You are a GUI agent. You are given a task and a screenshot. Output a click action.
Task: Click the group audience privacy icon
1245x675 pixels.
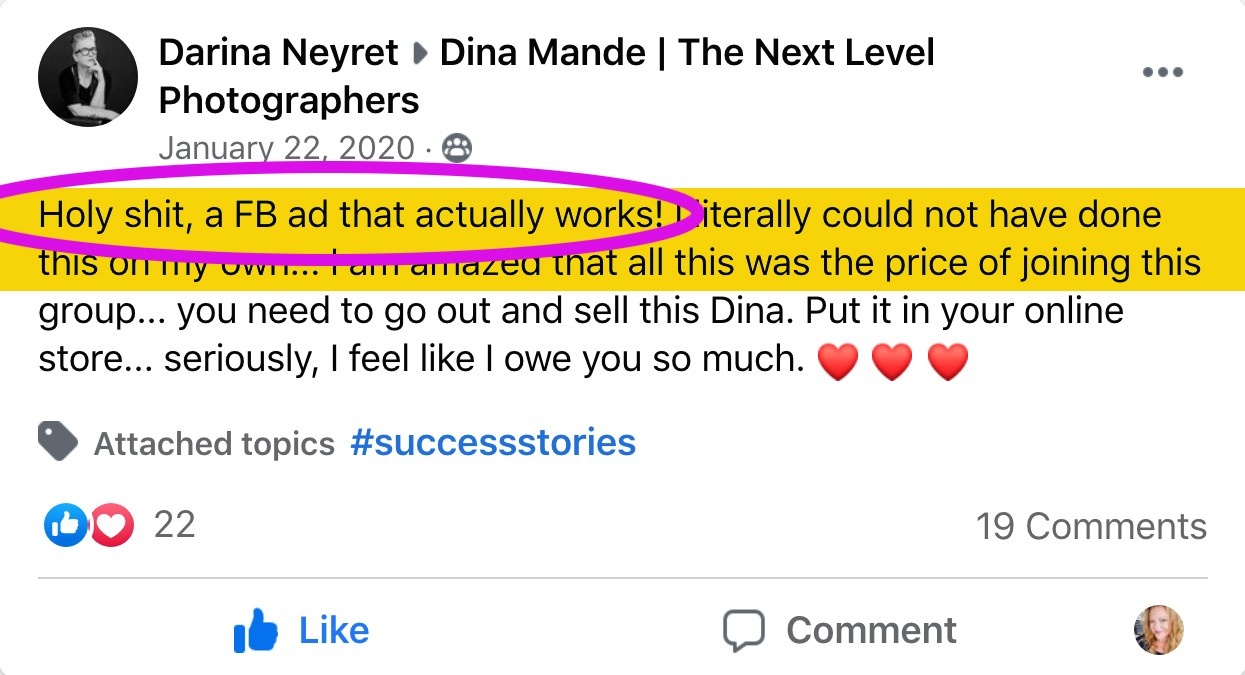456,148
